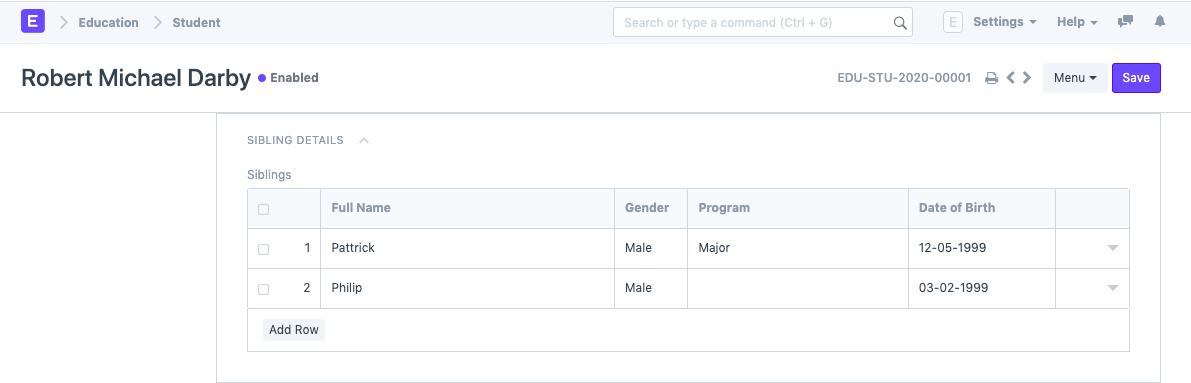Collapse the Sibling Details section
The width and height of the screenshot is (1191, 383).
click(364, 141)
